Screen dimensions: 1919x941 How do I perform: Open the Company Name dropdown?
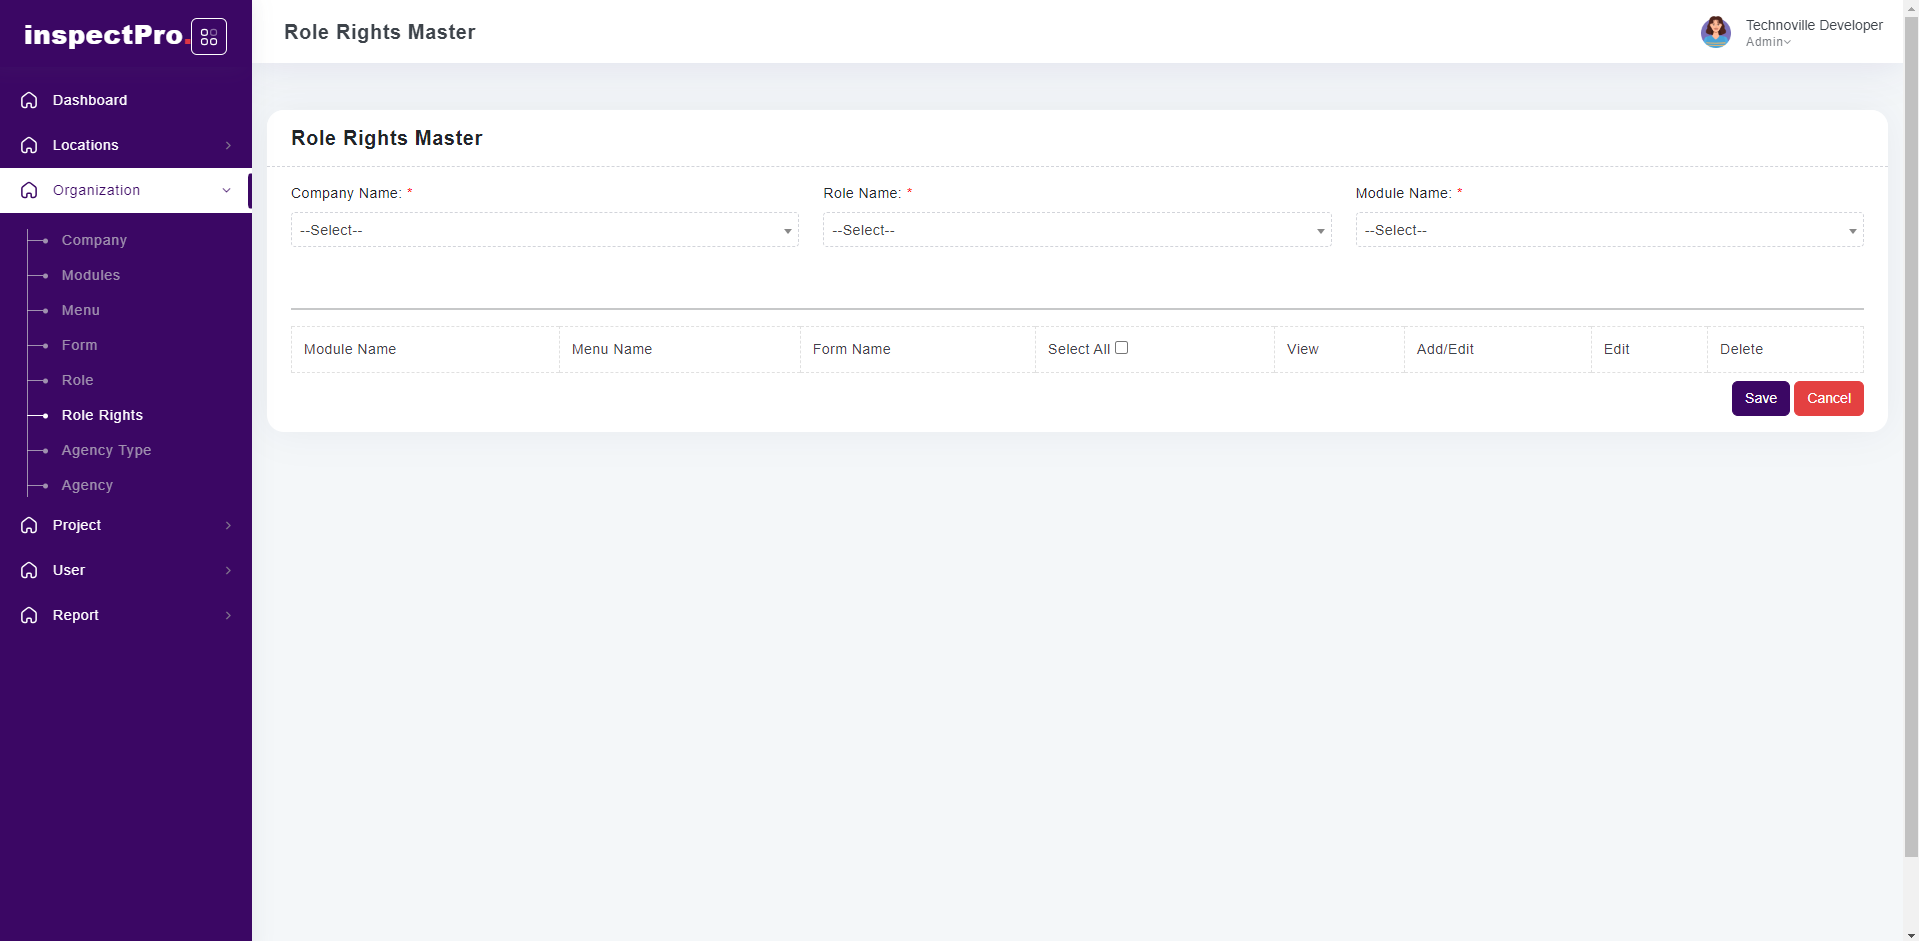tap(544, 230)
